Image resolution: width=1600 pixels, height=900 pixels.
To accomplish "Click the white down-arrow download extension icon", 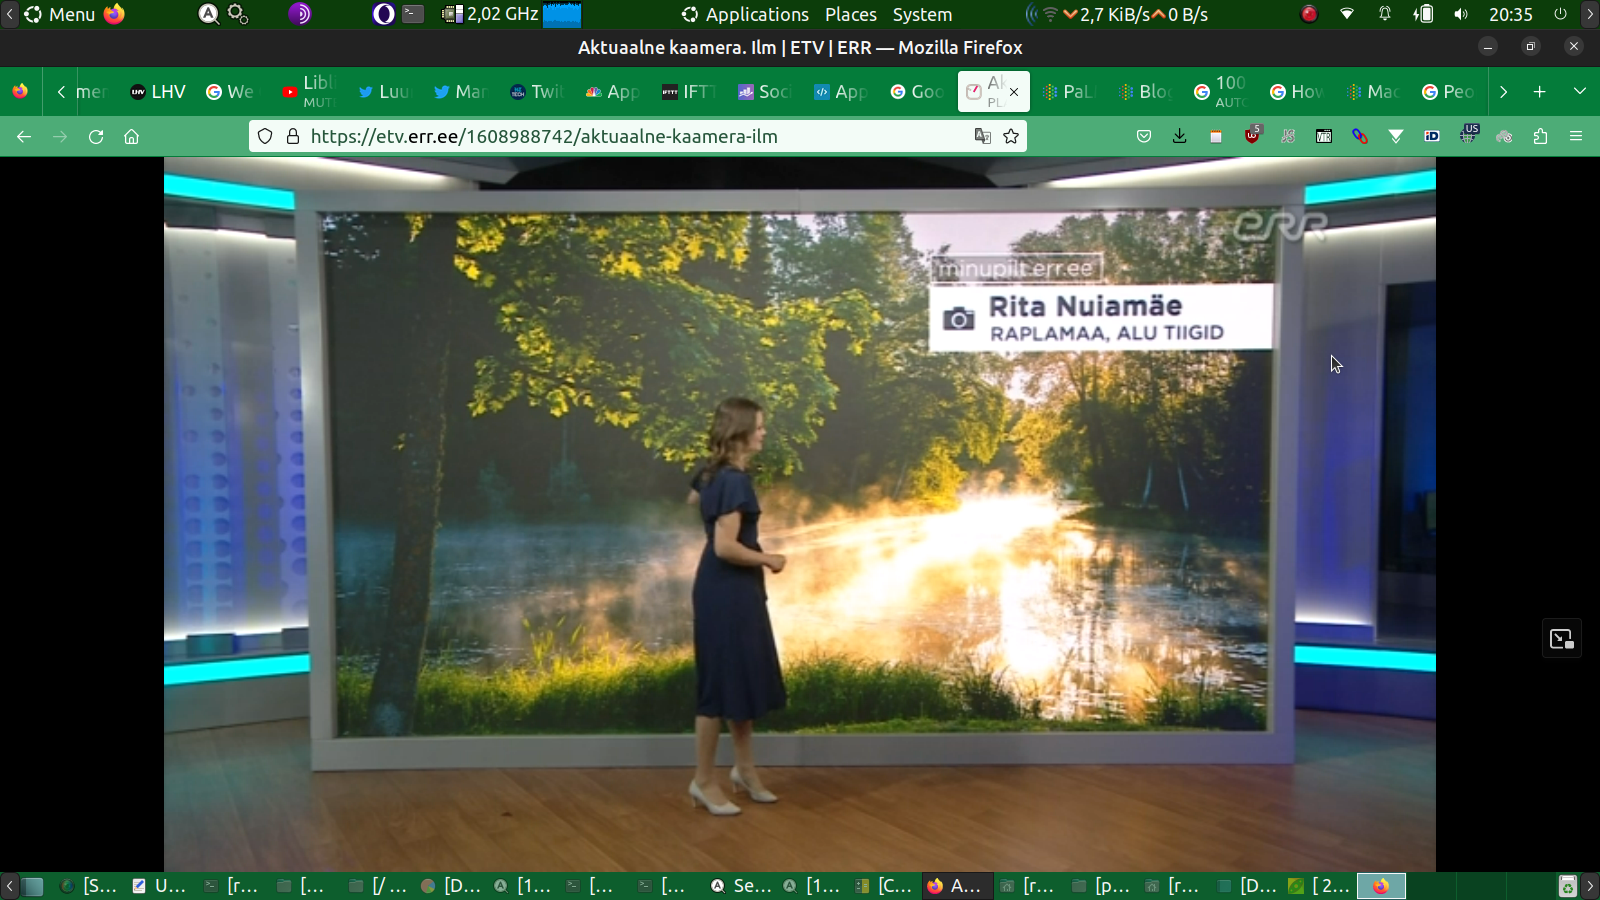I will pyautogui.click(x=1396, y=136).
